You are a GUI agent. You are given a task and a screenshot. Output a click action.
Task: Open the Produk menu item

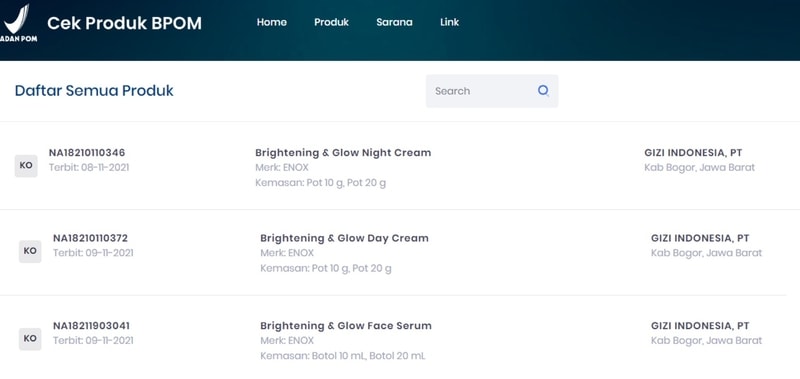click(332, 22)
